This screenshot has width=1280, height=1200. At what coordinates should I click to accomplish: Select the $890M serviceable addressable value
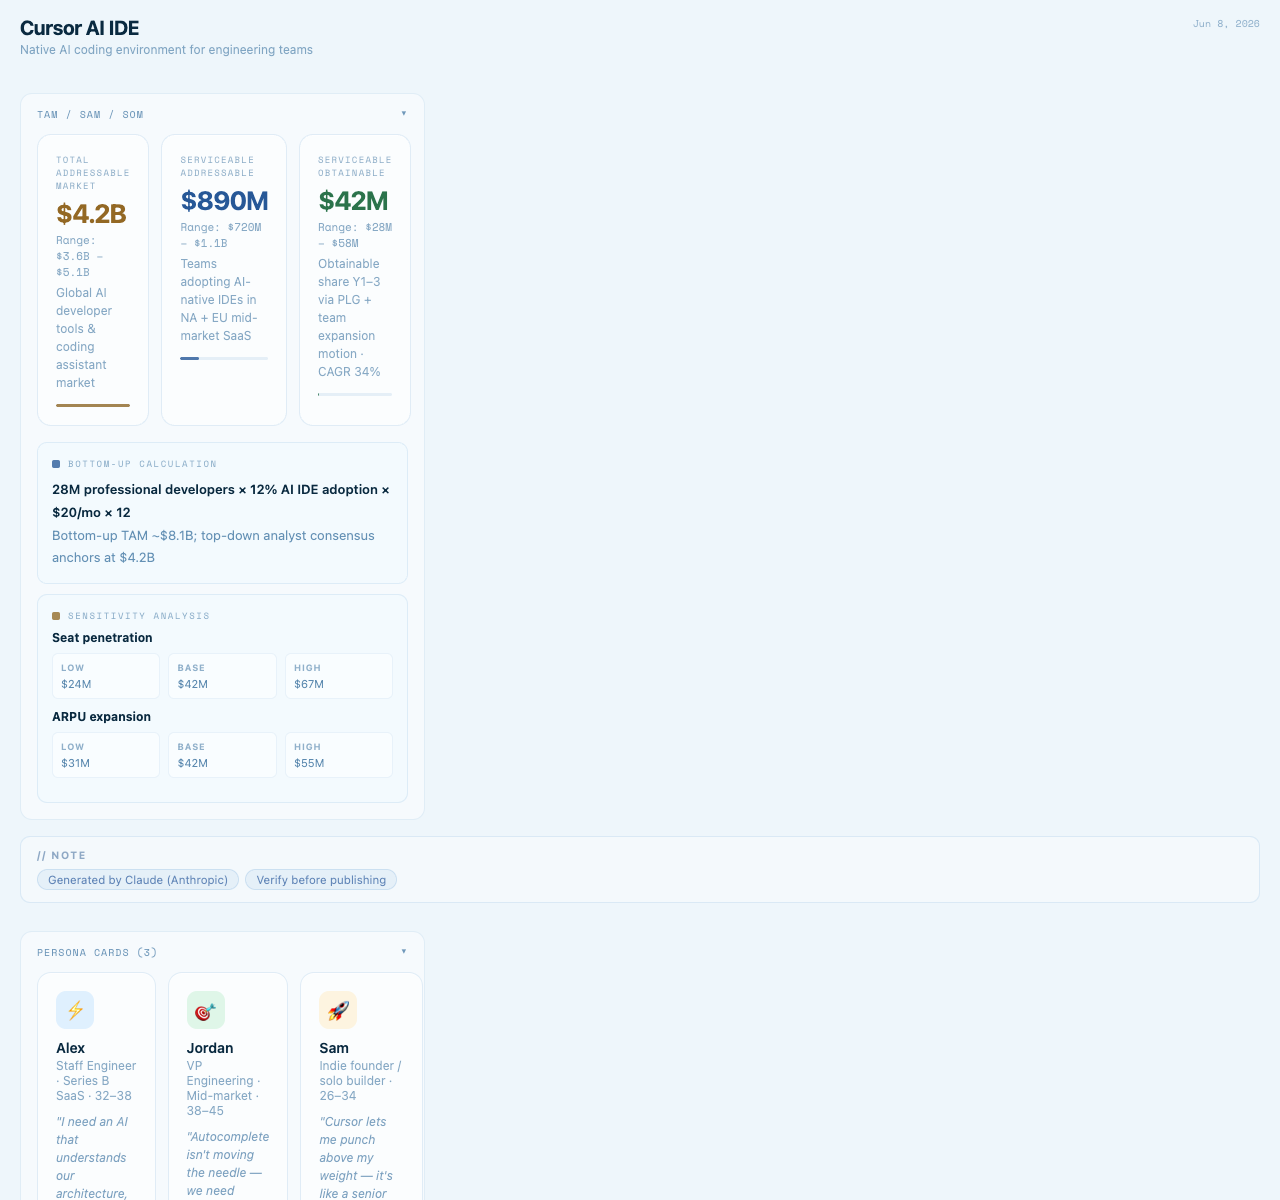tap(224, 201)
